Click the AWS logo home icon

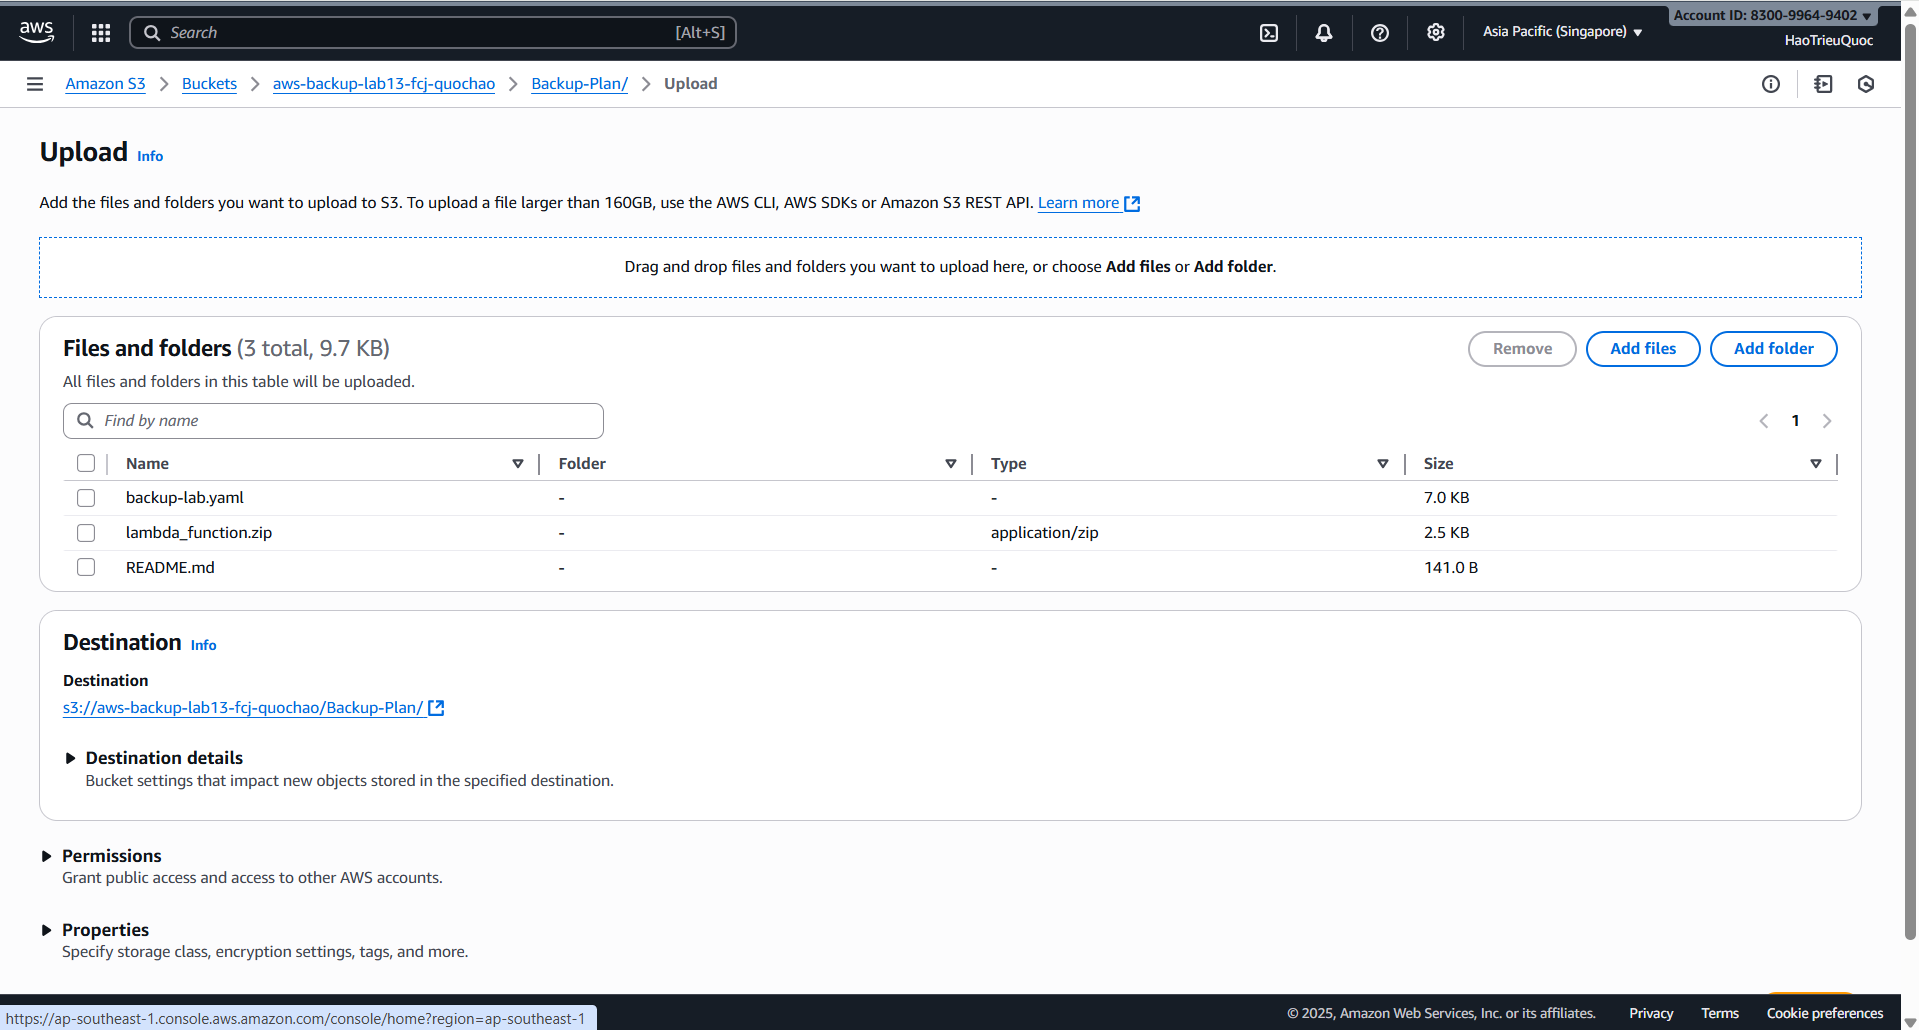coord(37,32)
